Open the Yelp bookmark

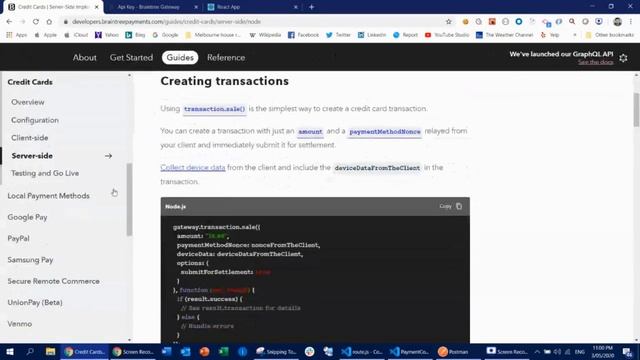550,35
